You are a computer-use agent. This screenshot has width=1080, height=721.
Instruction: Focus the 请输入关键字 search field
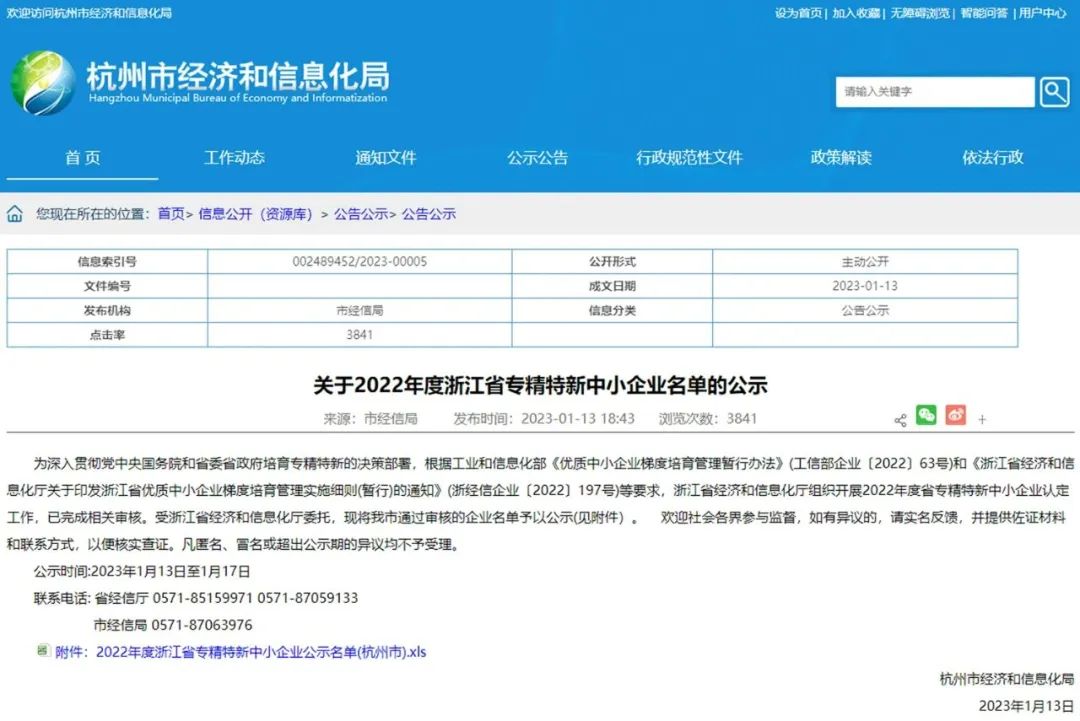(x=934, y=92)
